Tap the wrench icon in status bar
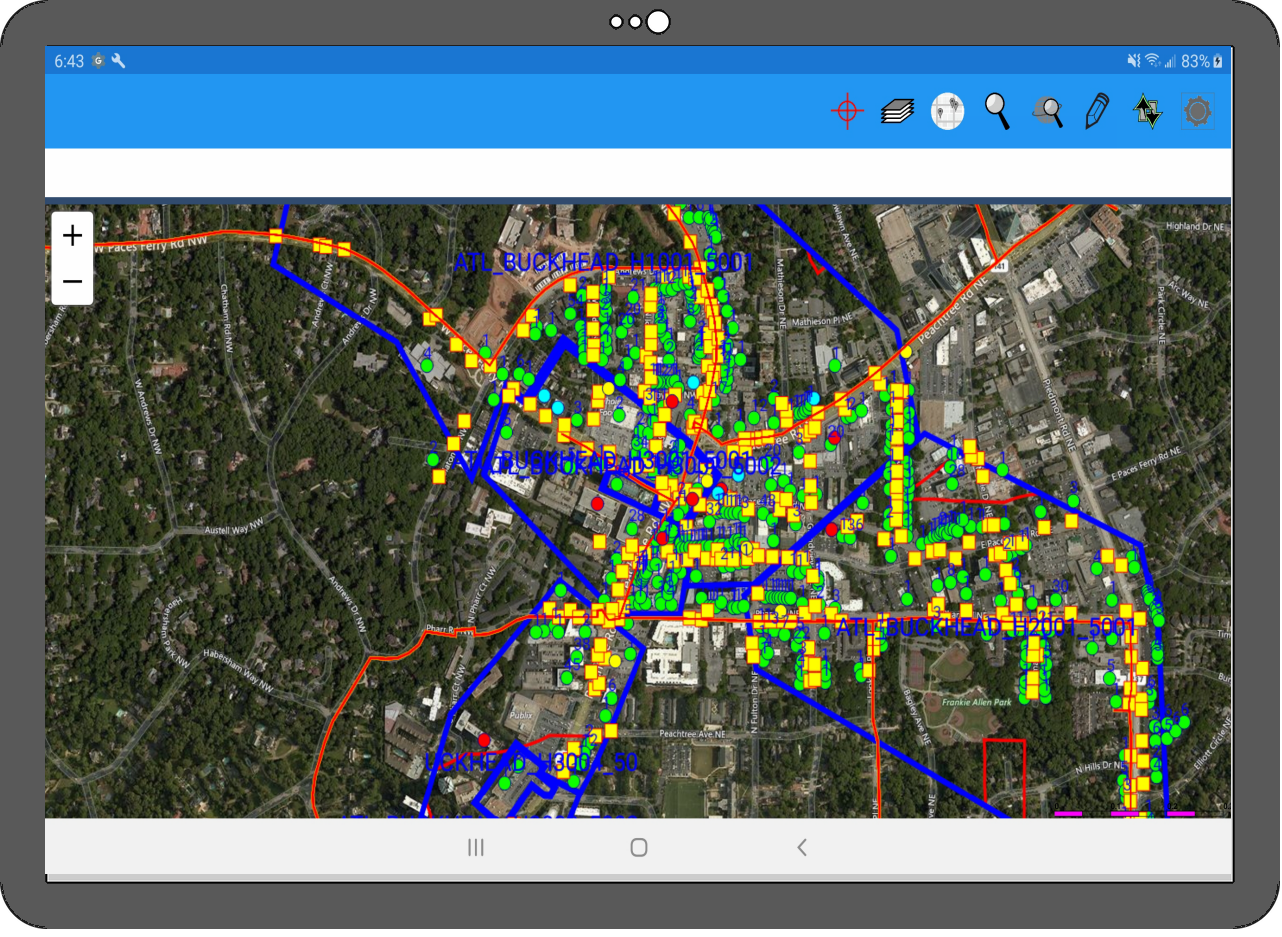This screenshot has height=937, width=1282. [x=118, y=61]
